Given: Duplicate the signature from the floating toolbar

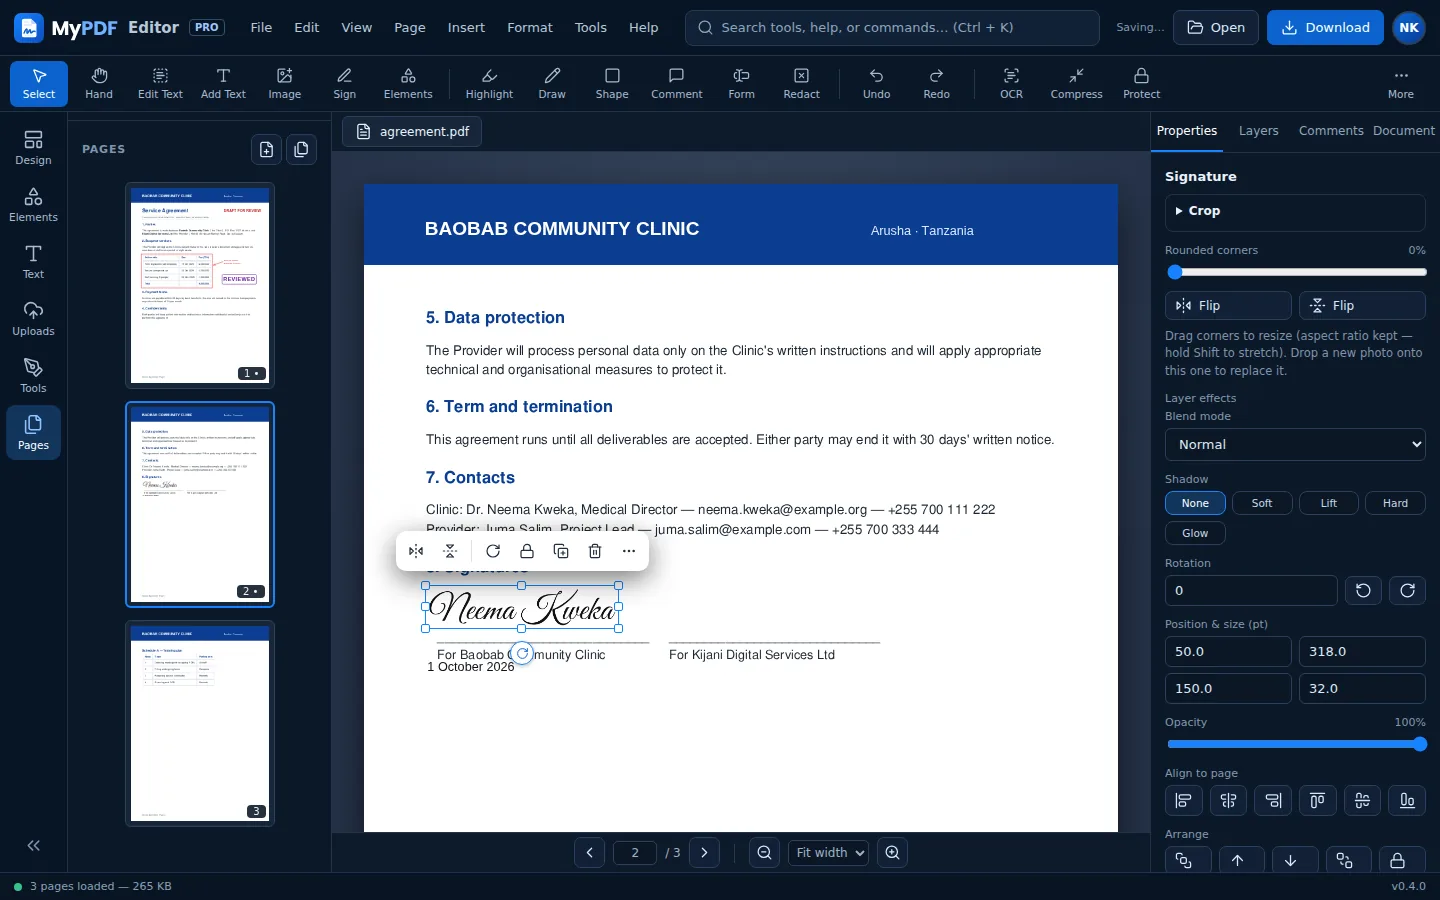Looking at the screenshot, I should 561,551.
